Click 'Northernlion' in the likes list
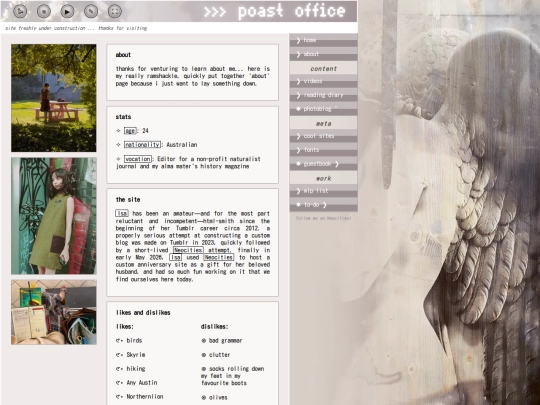Viewport: 540px width, 405px height. point(145,397)
